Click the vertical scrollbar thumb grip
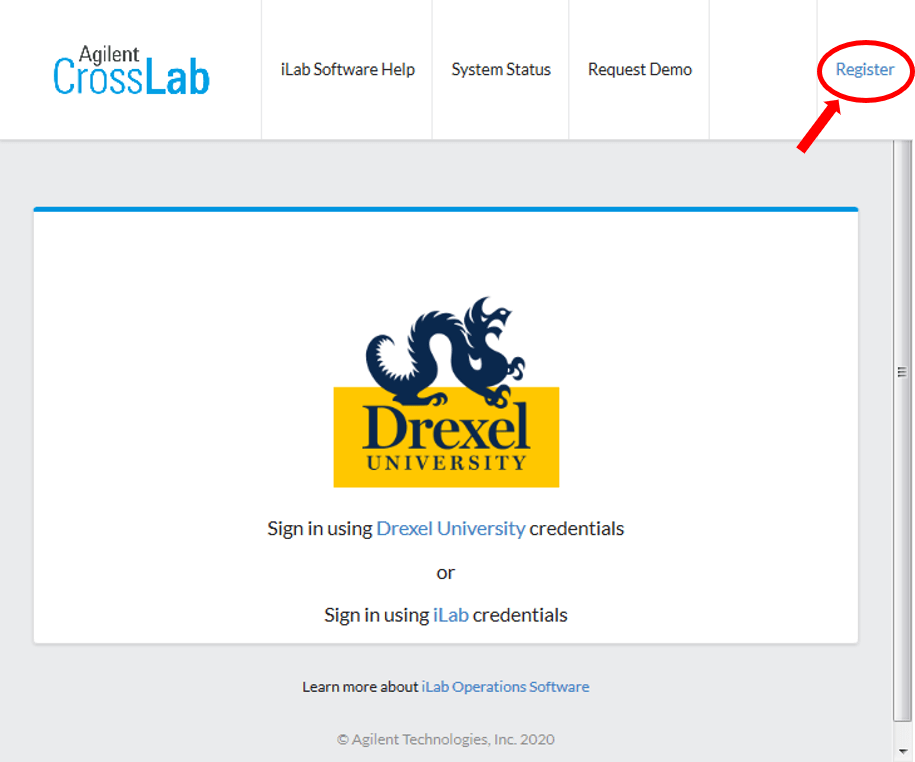The width and height of the screenshot is (915, 762). [x=902, y=372]
